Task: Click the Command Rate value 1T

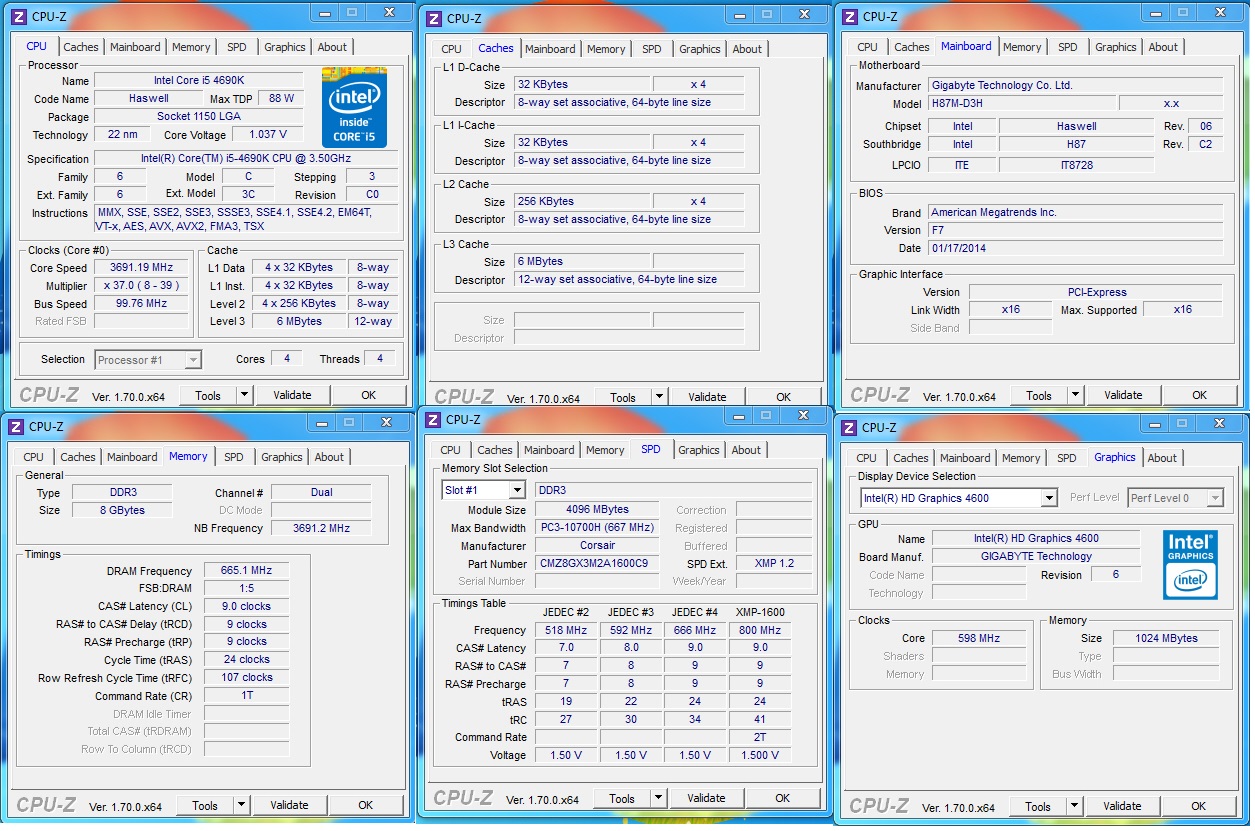Action: click(246, 695)
